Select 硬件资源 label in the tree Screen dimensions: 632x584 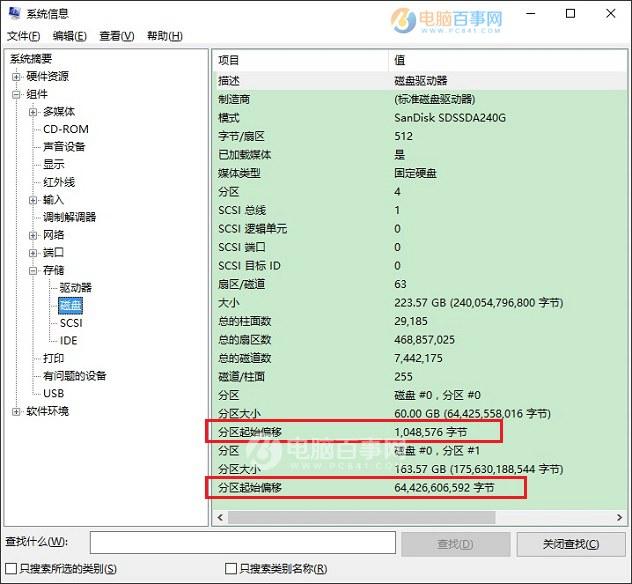coord(48,76)
